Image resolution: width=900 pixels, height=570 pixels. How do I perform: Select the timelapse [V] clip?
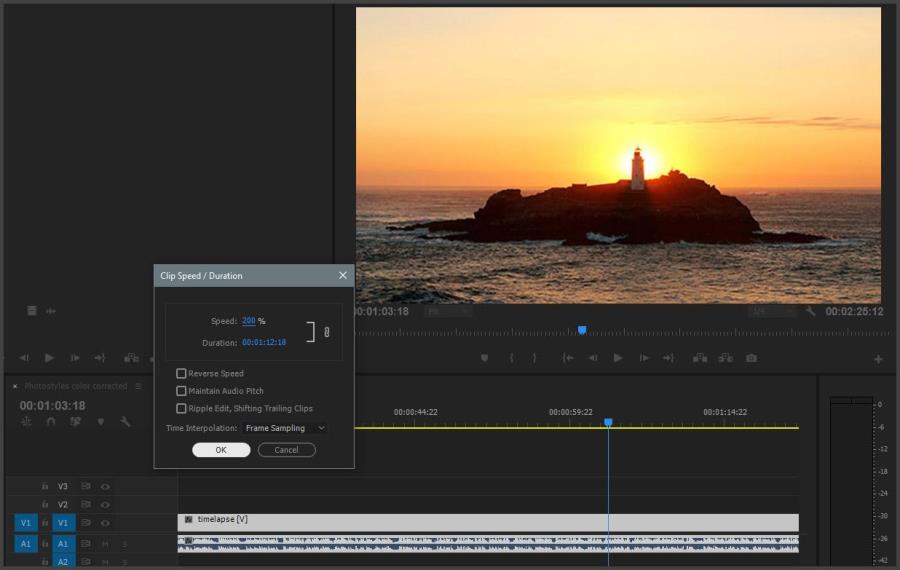488,523
